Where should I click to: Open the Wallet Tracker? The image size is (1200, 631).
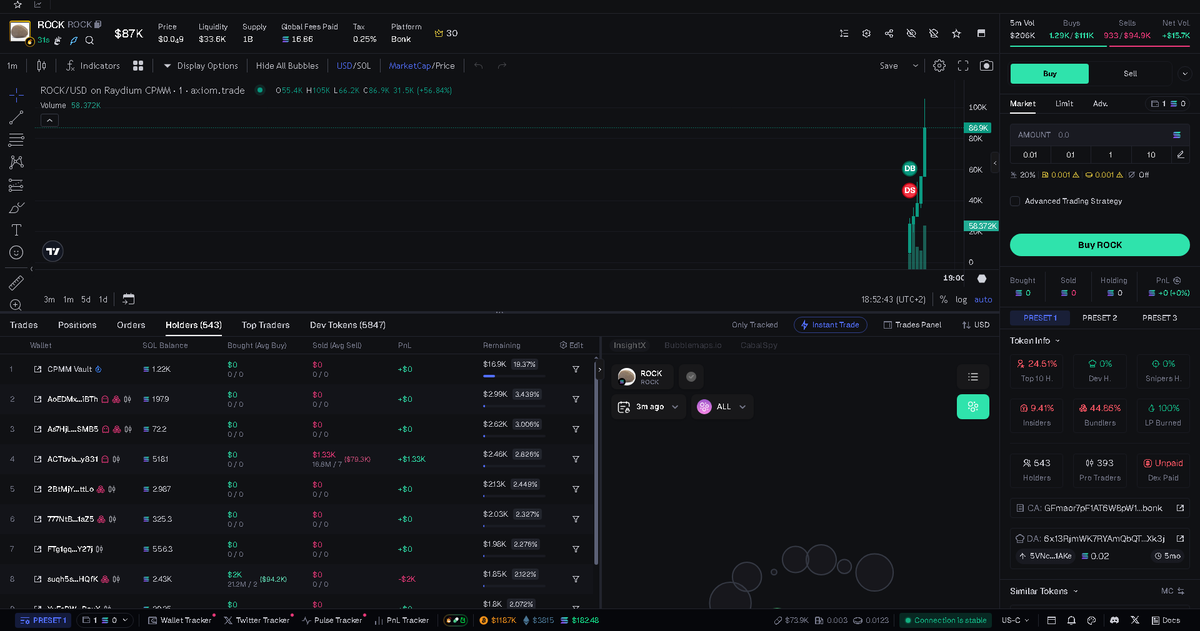pos(179,620)
